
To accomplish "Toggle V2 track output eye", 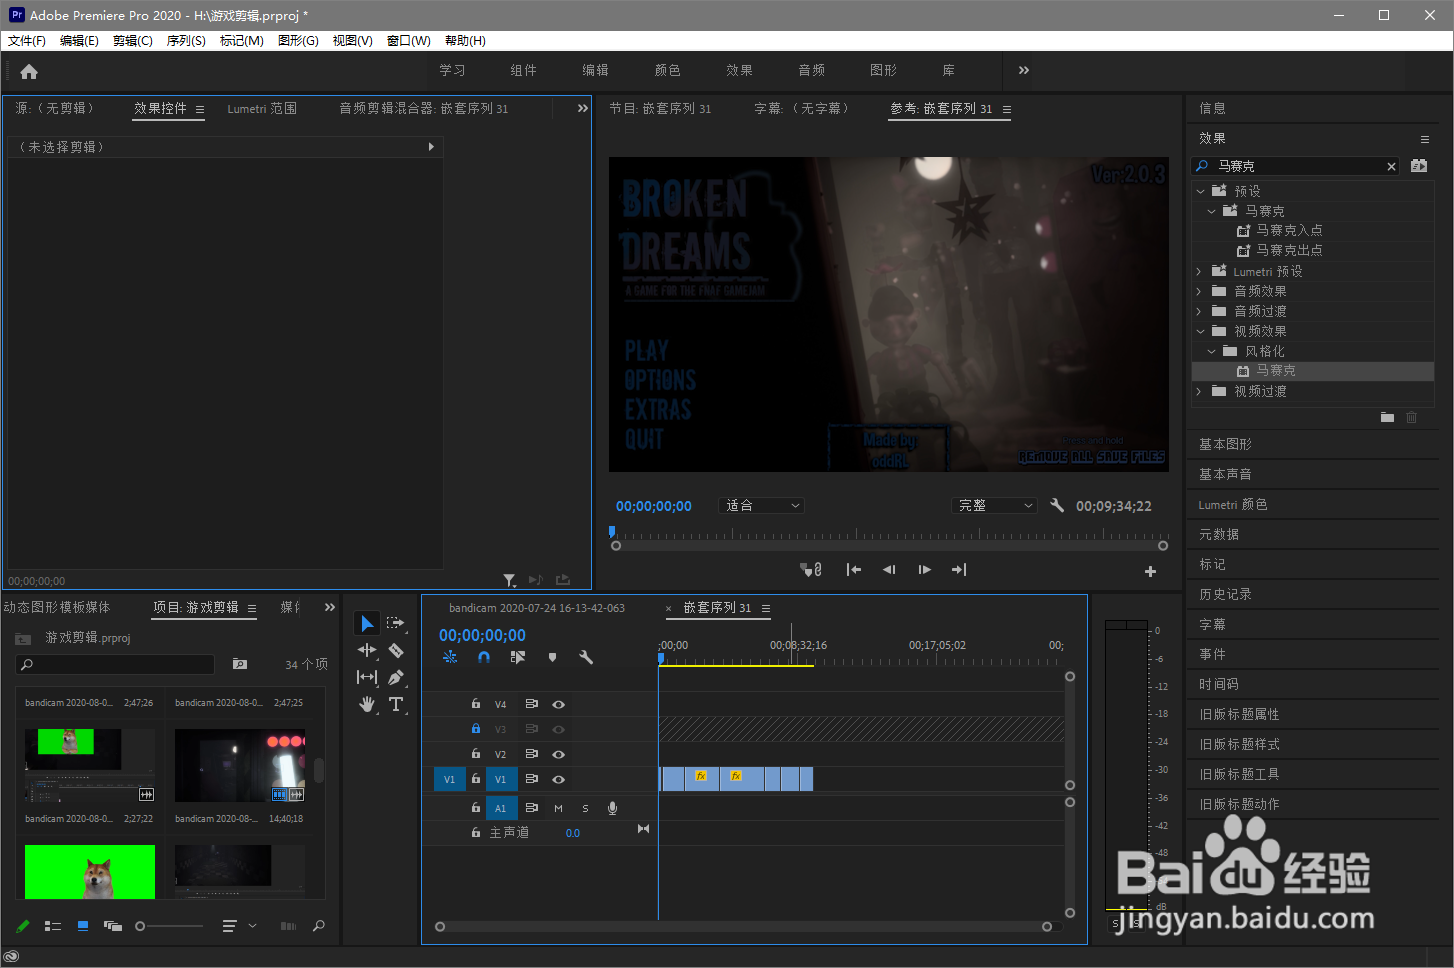I will point(558,754).
